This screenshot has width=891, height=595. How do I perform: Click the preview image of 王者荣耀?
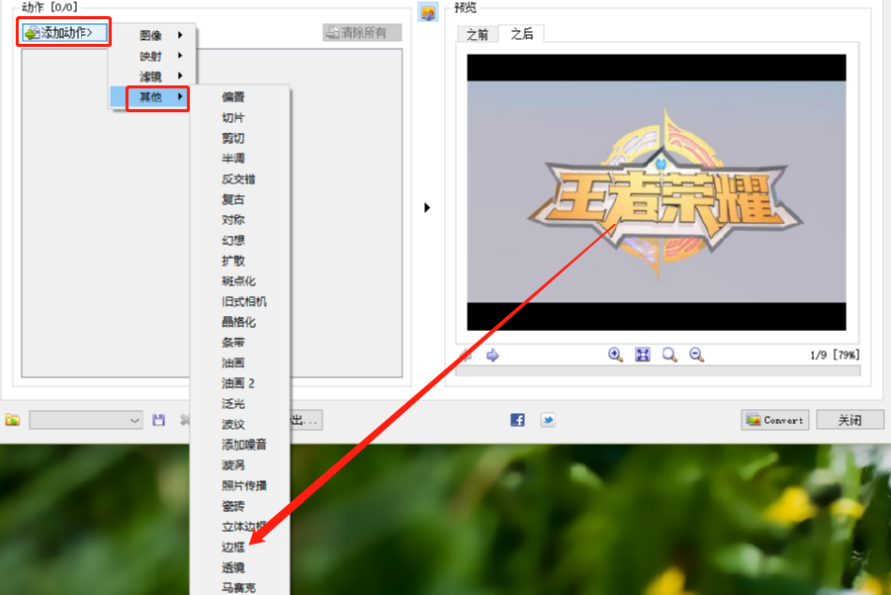[656, 192]
